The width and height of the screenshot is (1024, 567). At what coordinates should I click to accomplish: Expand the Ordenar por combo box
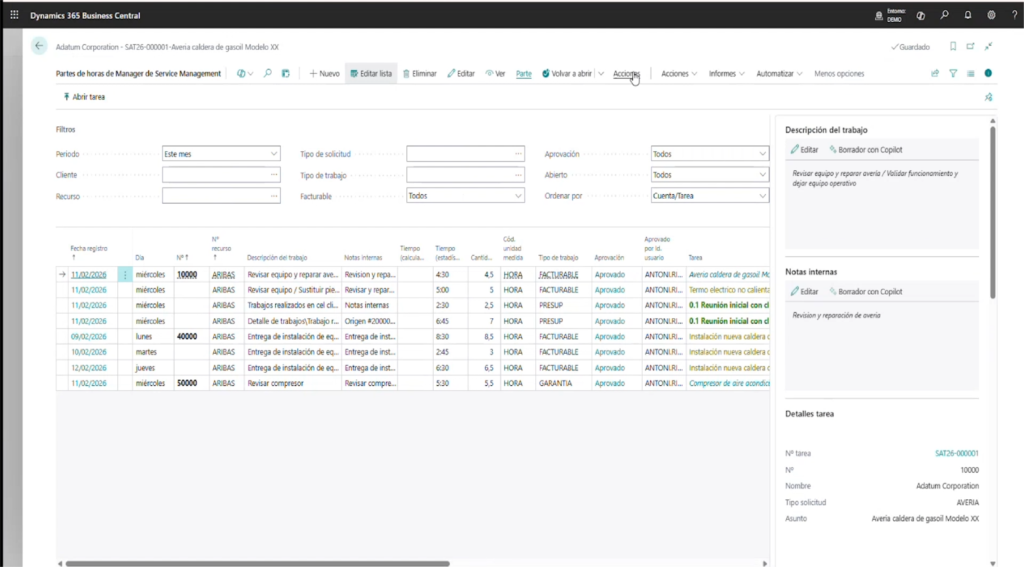coord(762,196)
